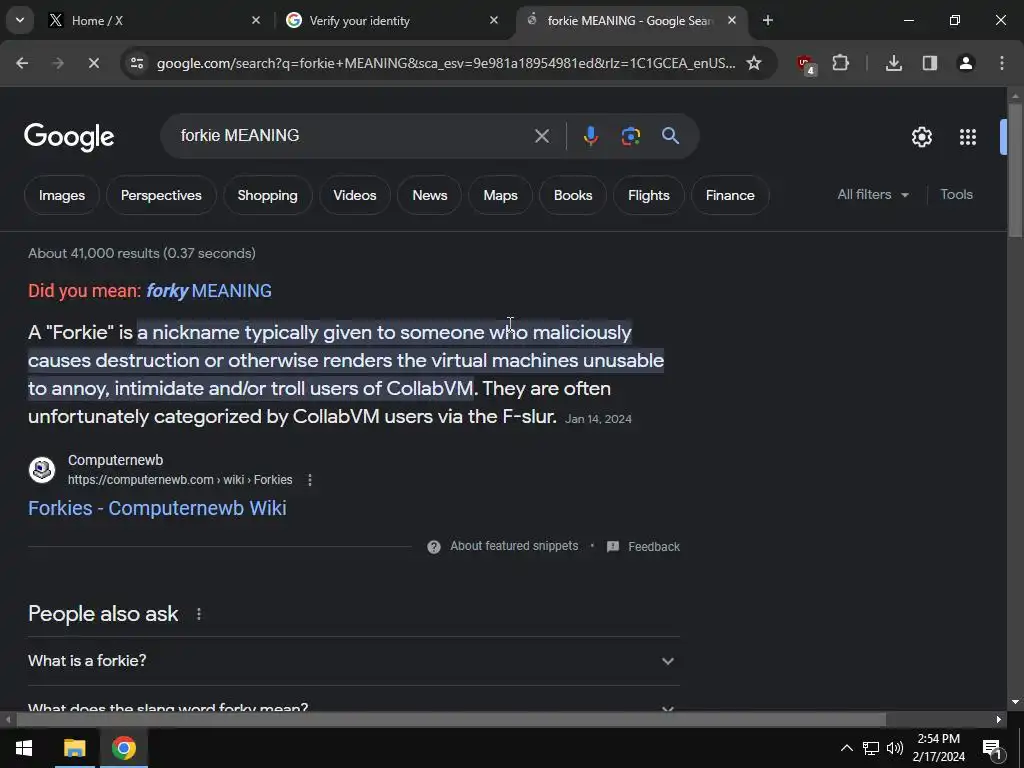Open the Extensions puzzle icon
1024x768 pixels.
[840, 63]
